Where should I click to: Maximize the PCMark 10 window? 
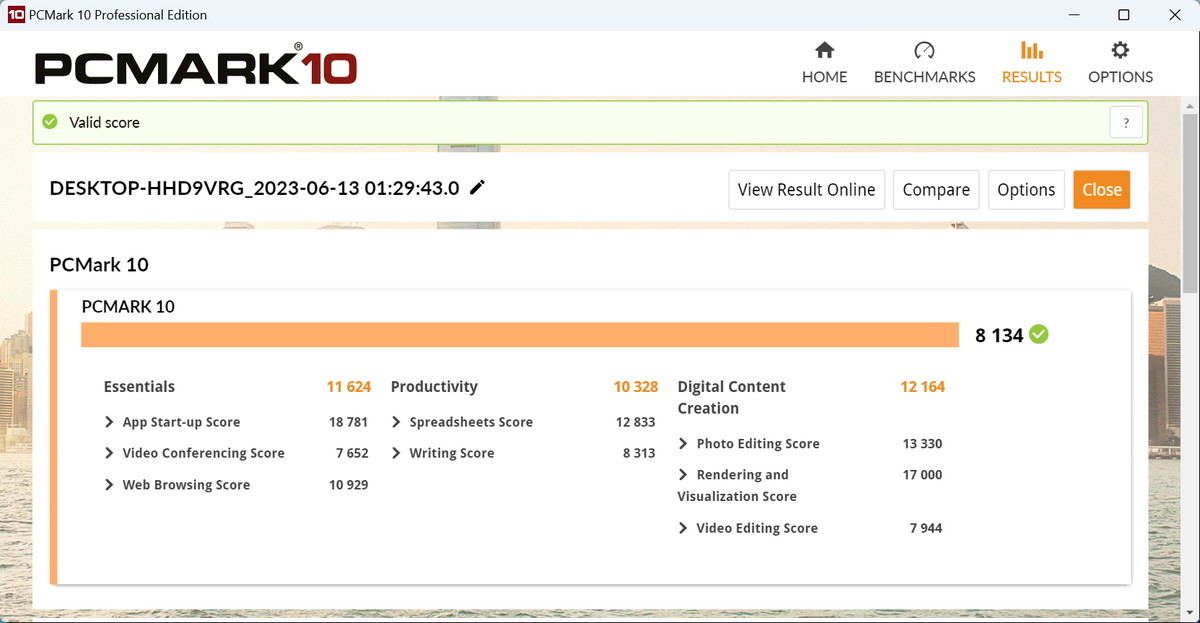(1123, 15)
